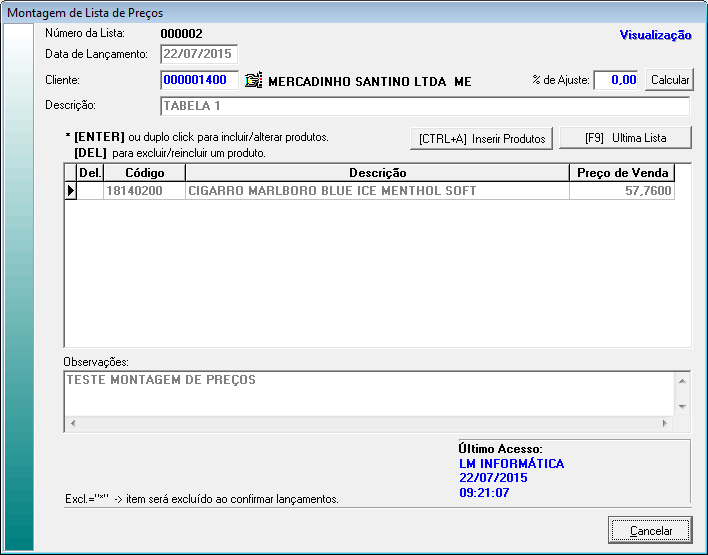The height and width of the screenshot is (555, 708).
Task: Click the Descrição field containing TABELA 1
Action: point(424,106)
